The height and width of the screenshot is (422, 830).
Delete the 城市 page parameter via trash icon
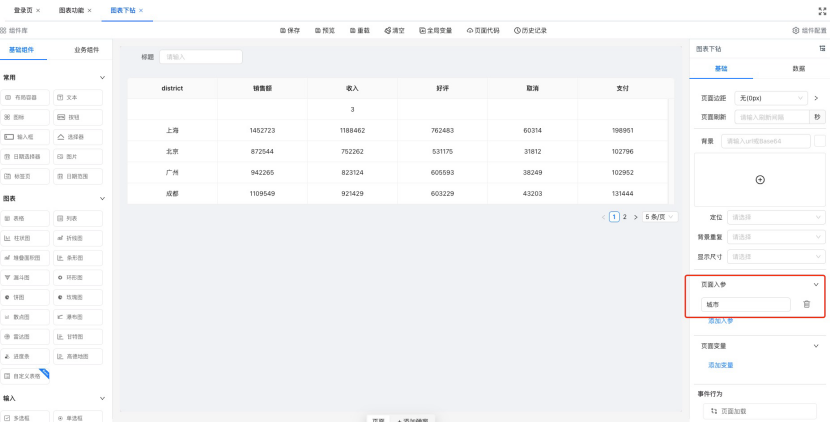click(807, 304)
